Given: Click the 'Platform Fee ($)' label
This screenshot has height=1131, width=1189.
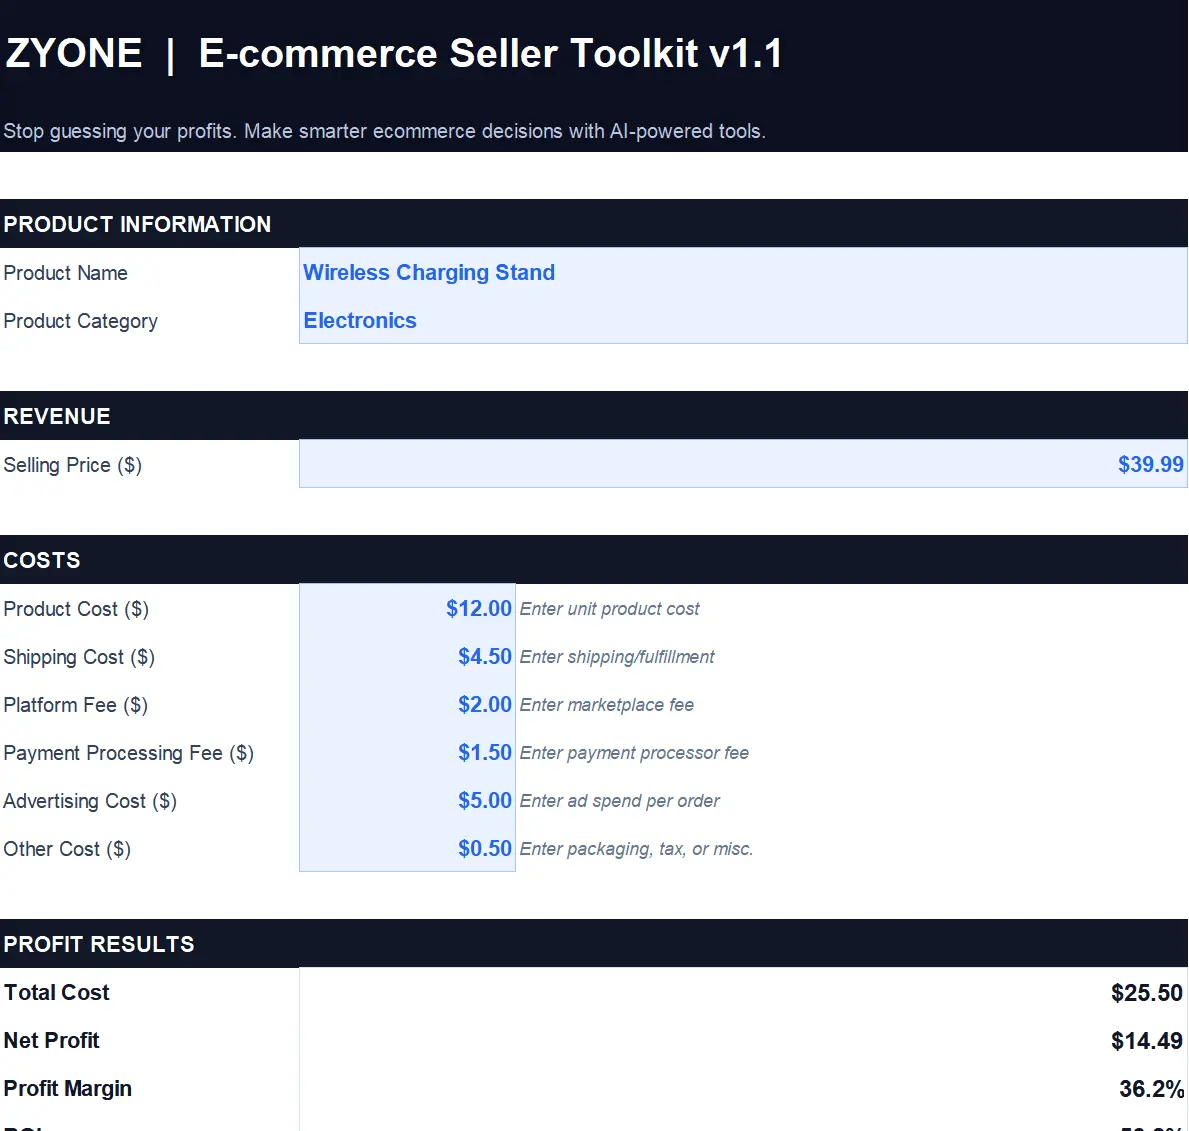Looking at the screenshot, I should (x=75, y=705).
